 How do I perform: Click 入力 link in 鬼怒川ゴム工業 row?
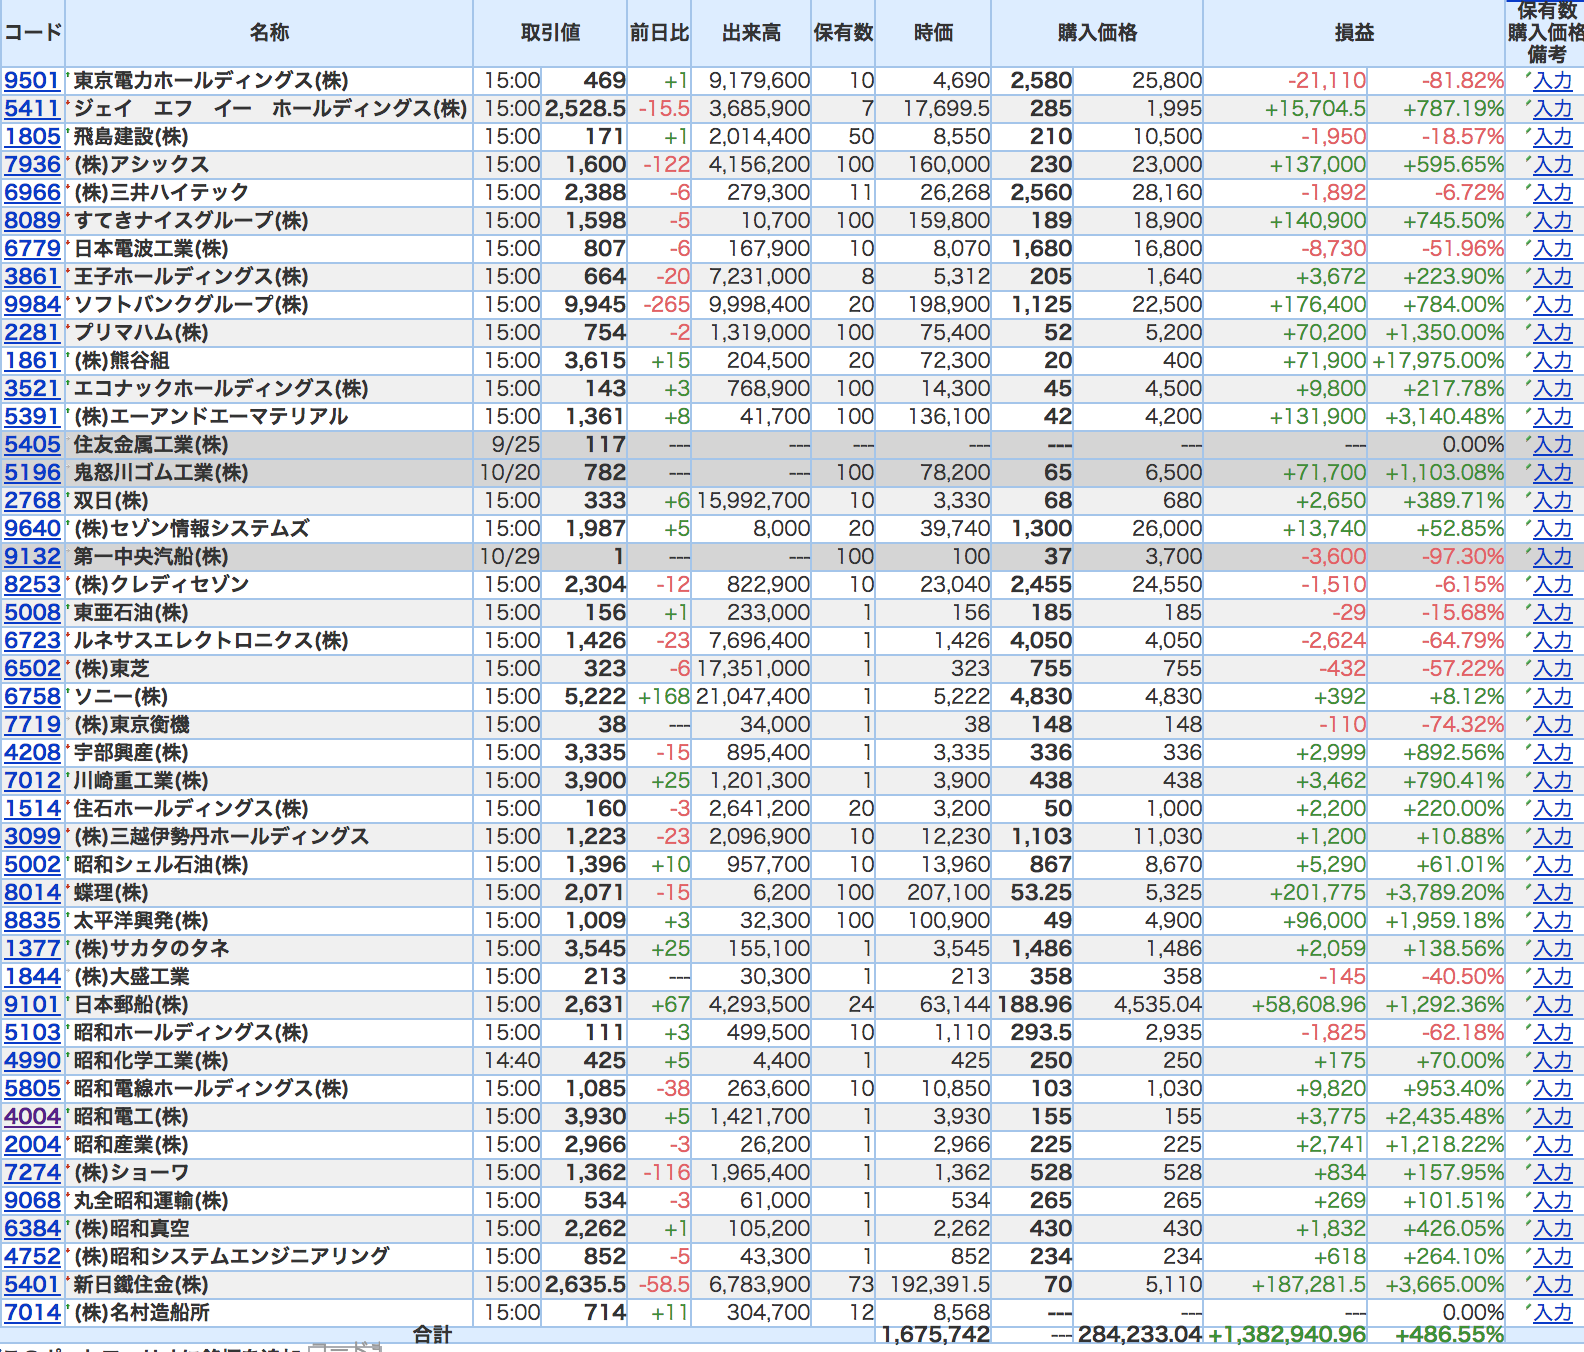tap(1553, 473)
